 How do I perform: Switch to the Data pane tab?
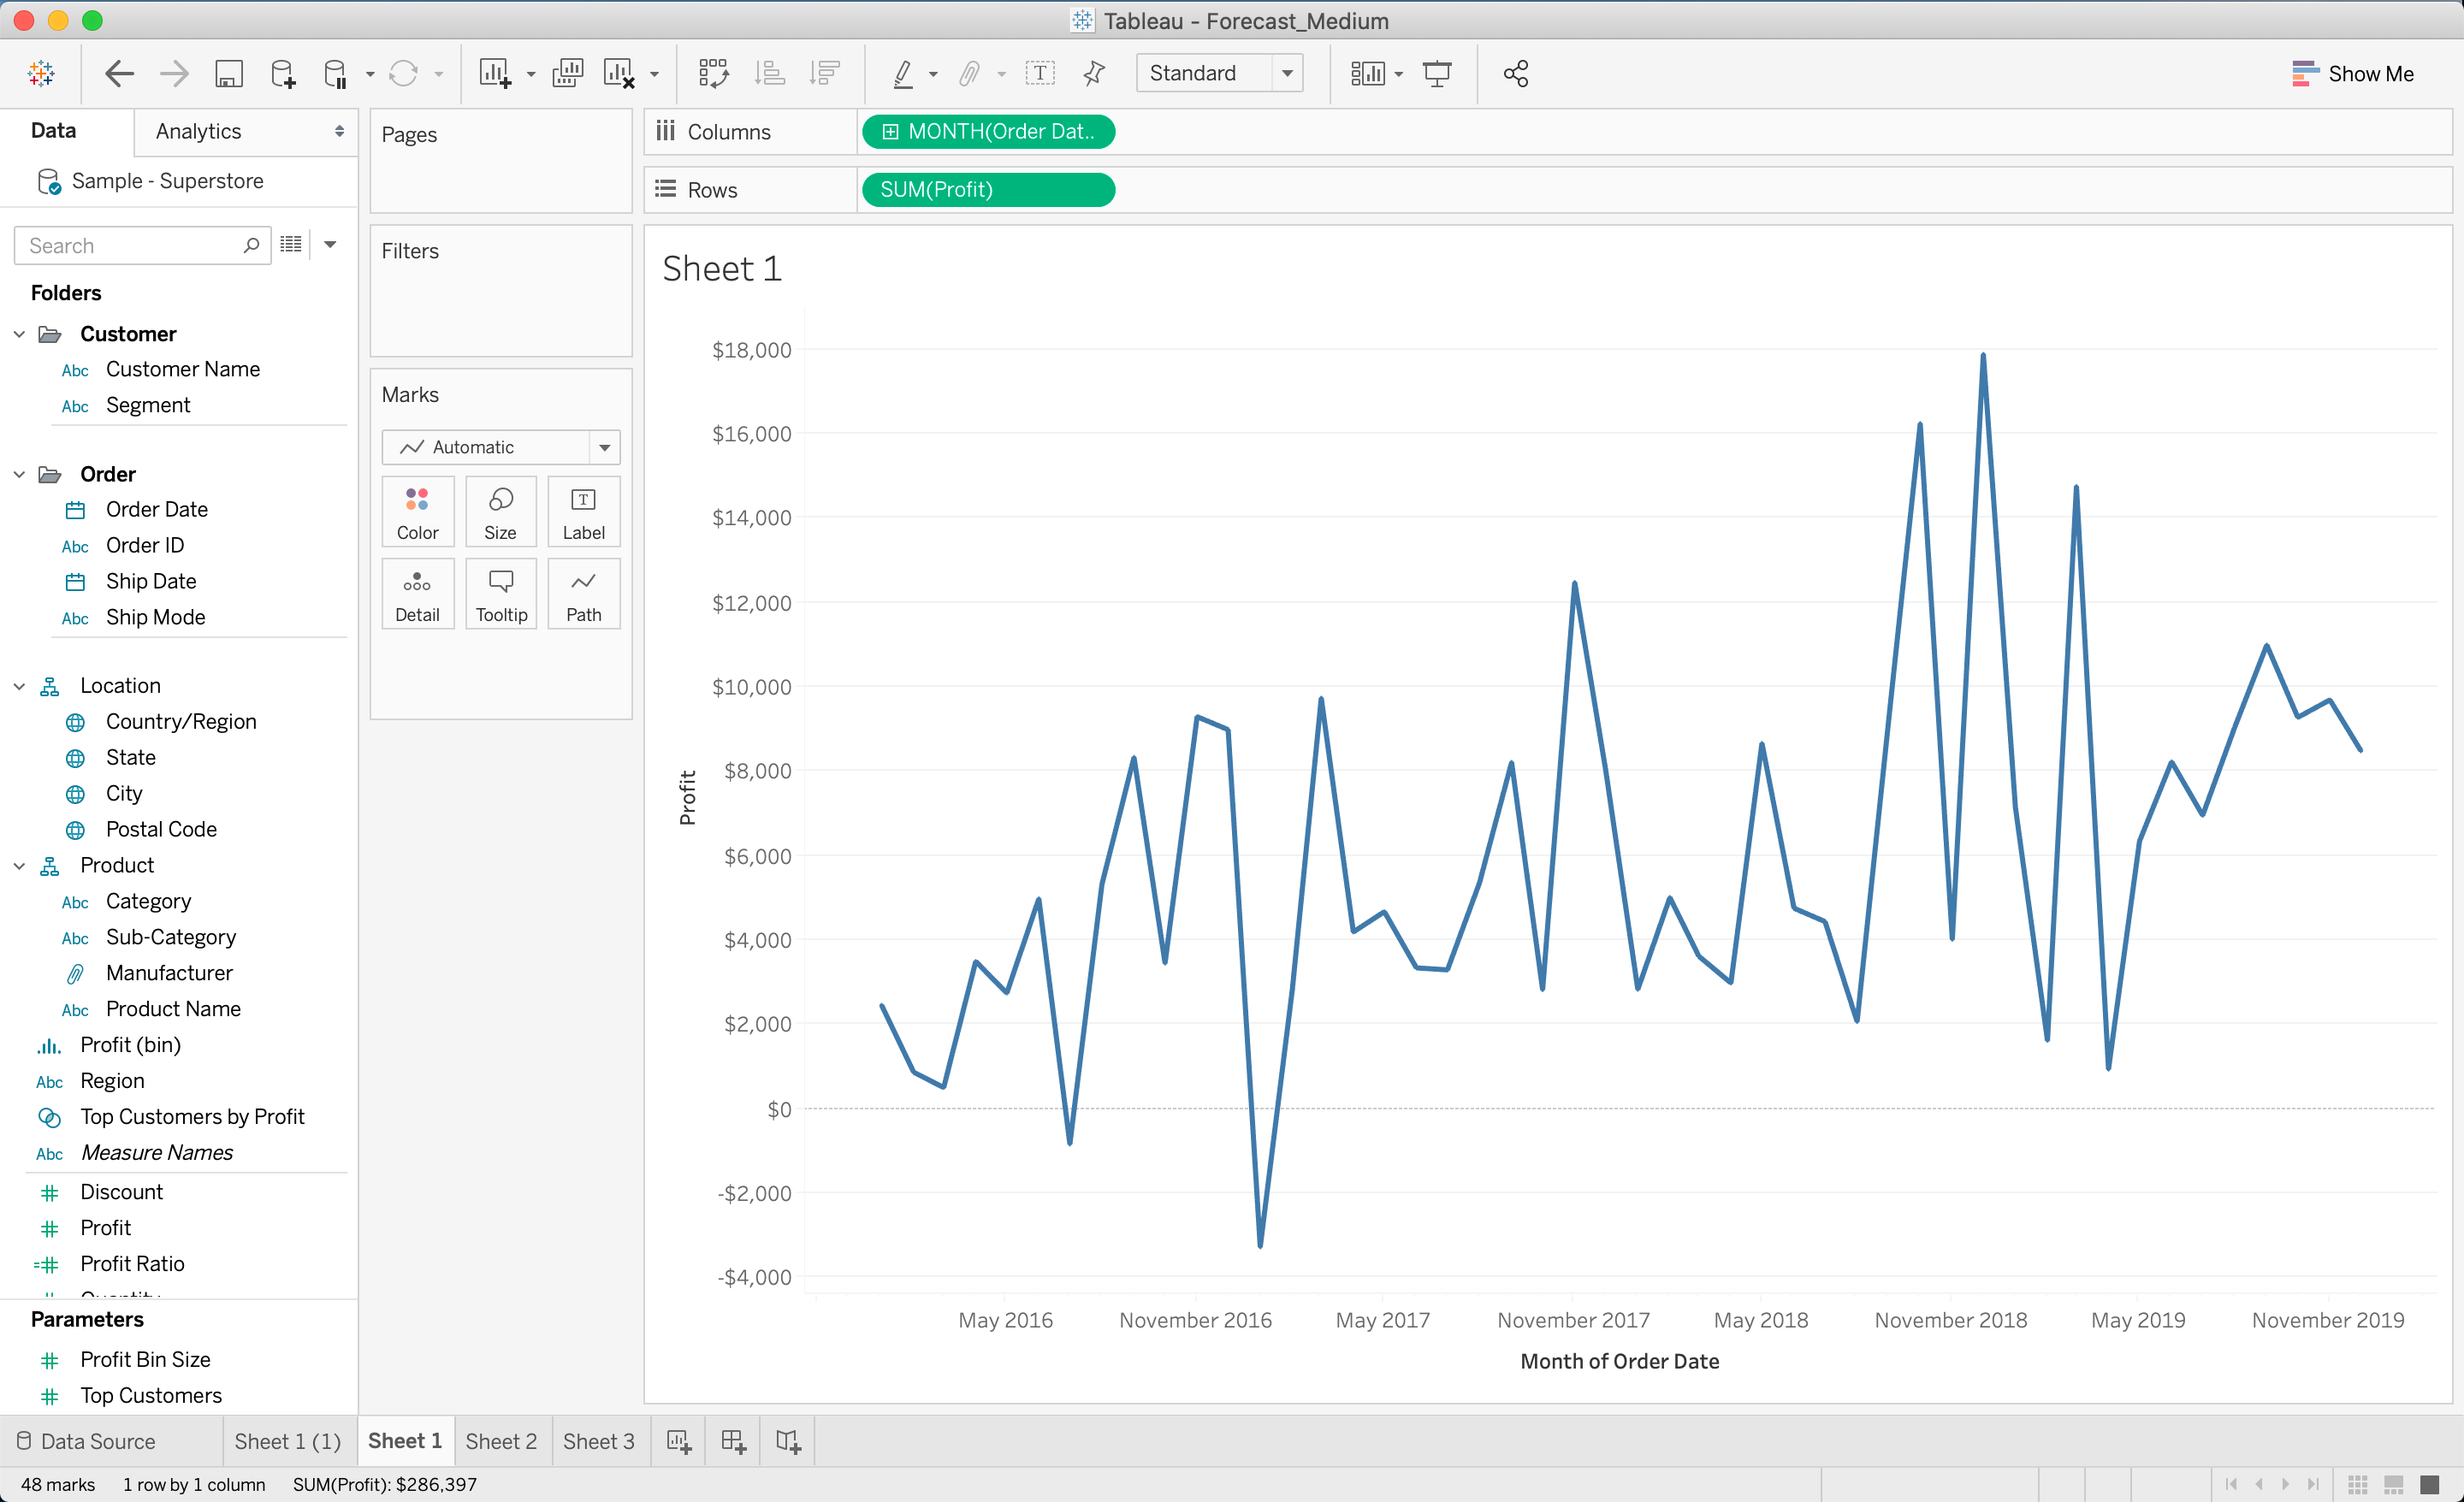pos(53,131)
